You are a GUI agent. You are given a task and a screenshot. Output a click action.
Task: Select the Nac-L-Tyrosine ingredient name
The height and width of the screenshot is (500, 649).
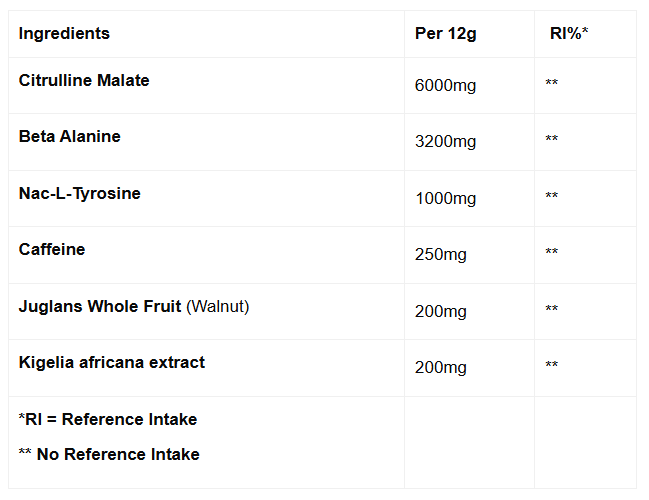80,193
